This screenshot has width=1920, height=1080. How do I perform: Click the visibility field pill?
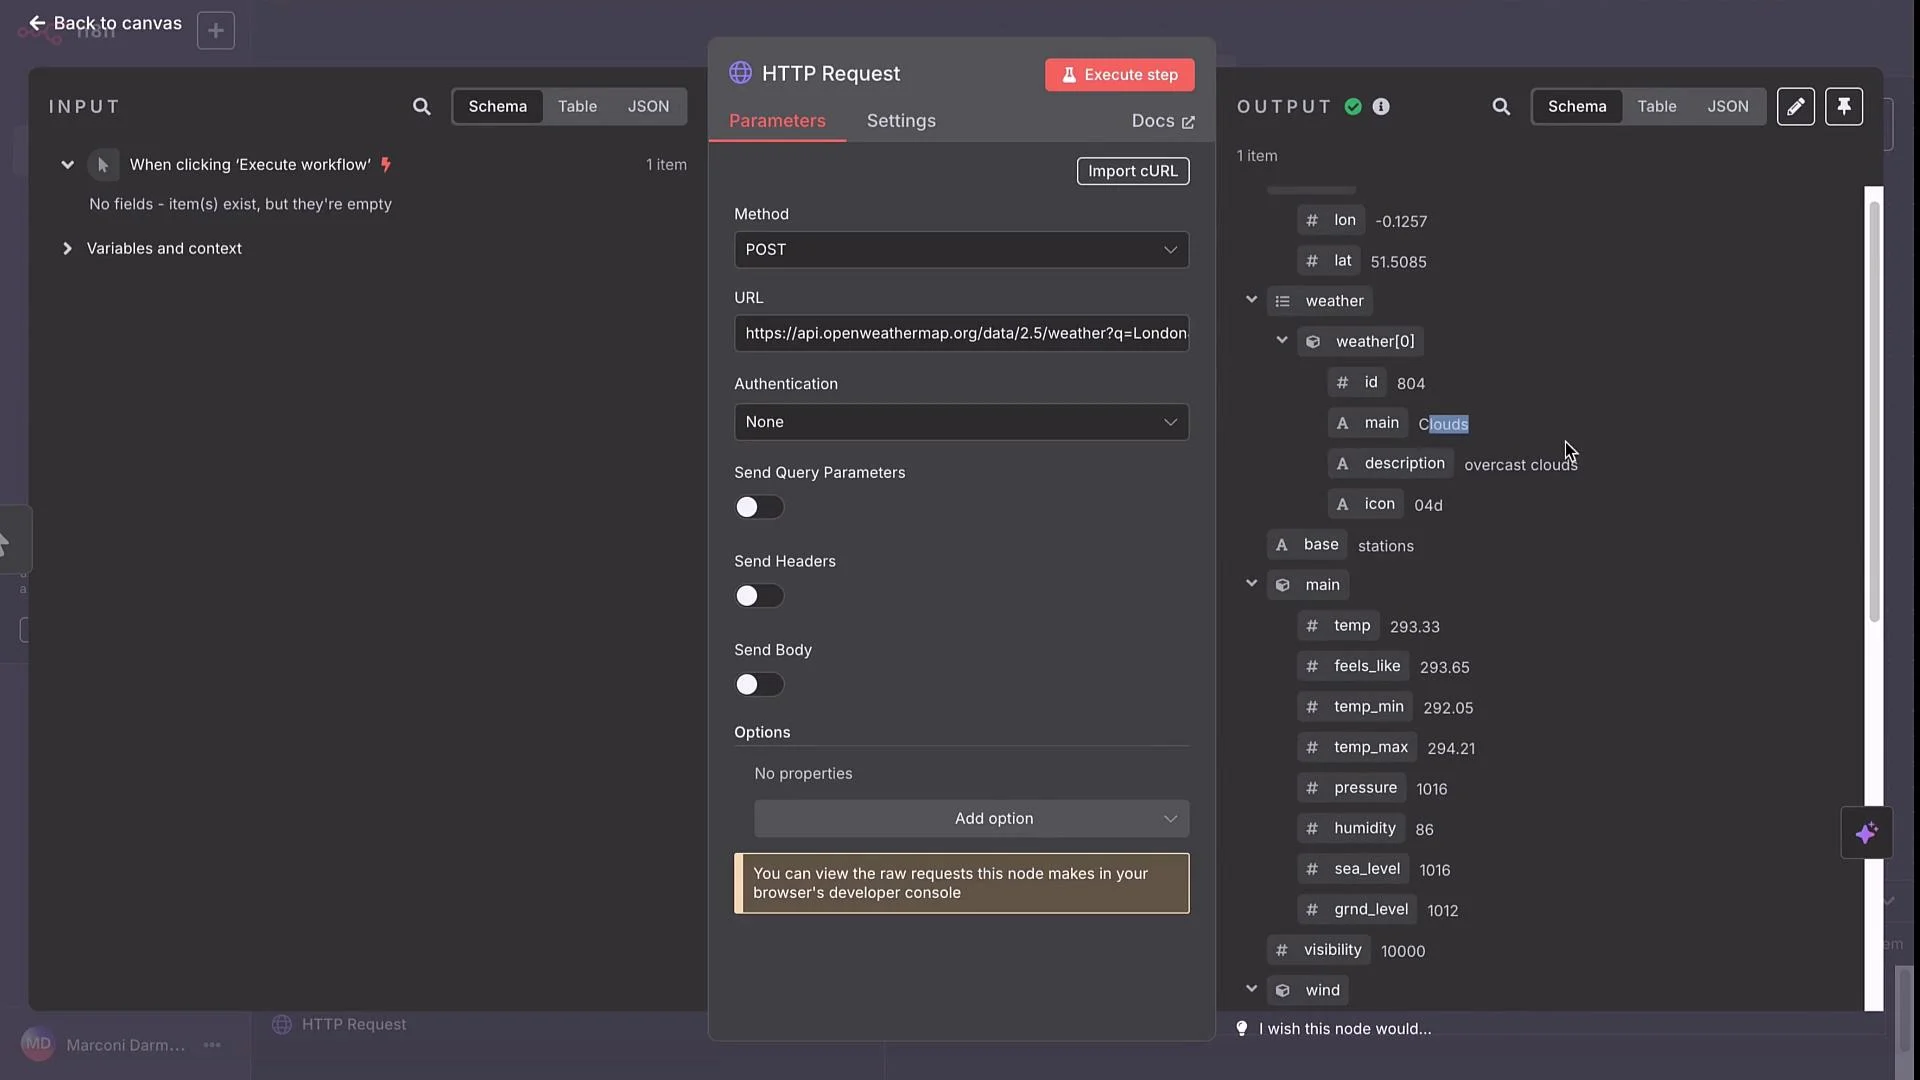1318,949
